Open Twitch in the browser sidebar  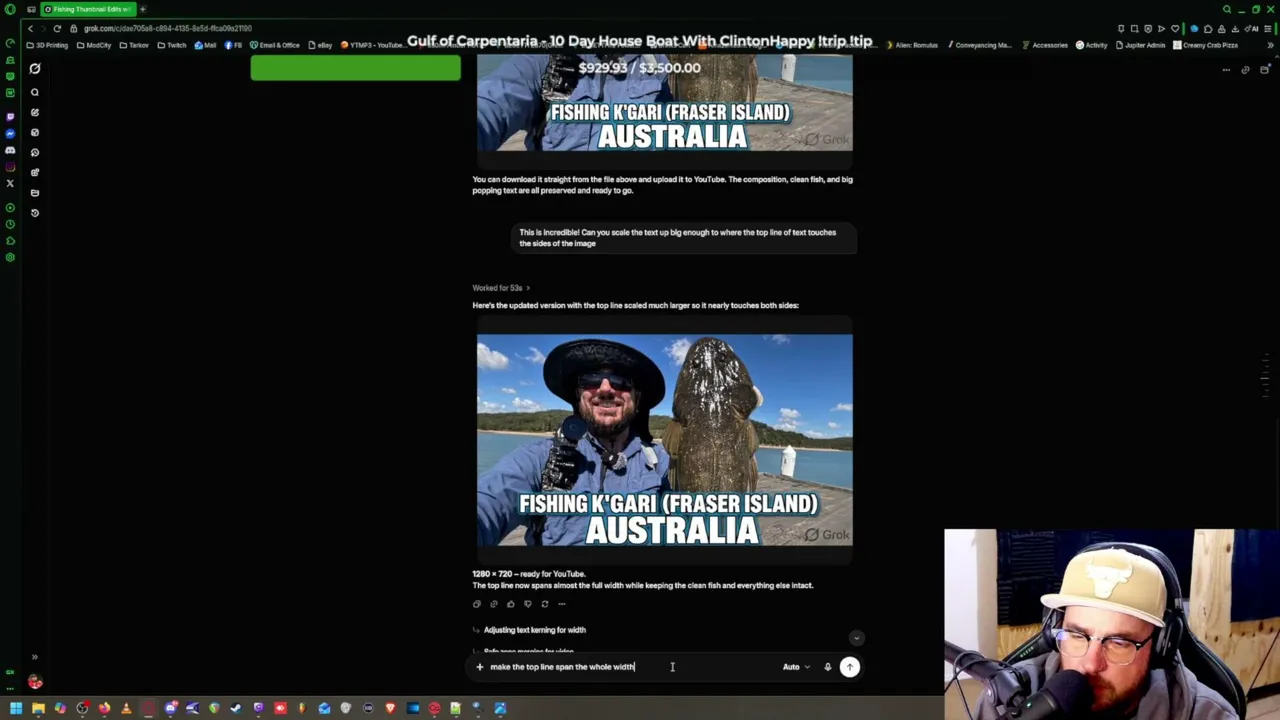[10, 117]
